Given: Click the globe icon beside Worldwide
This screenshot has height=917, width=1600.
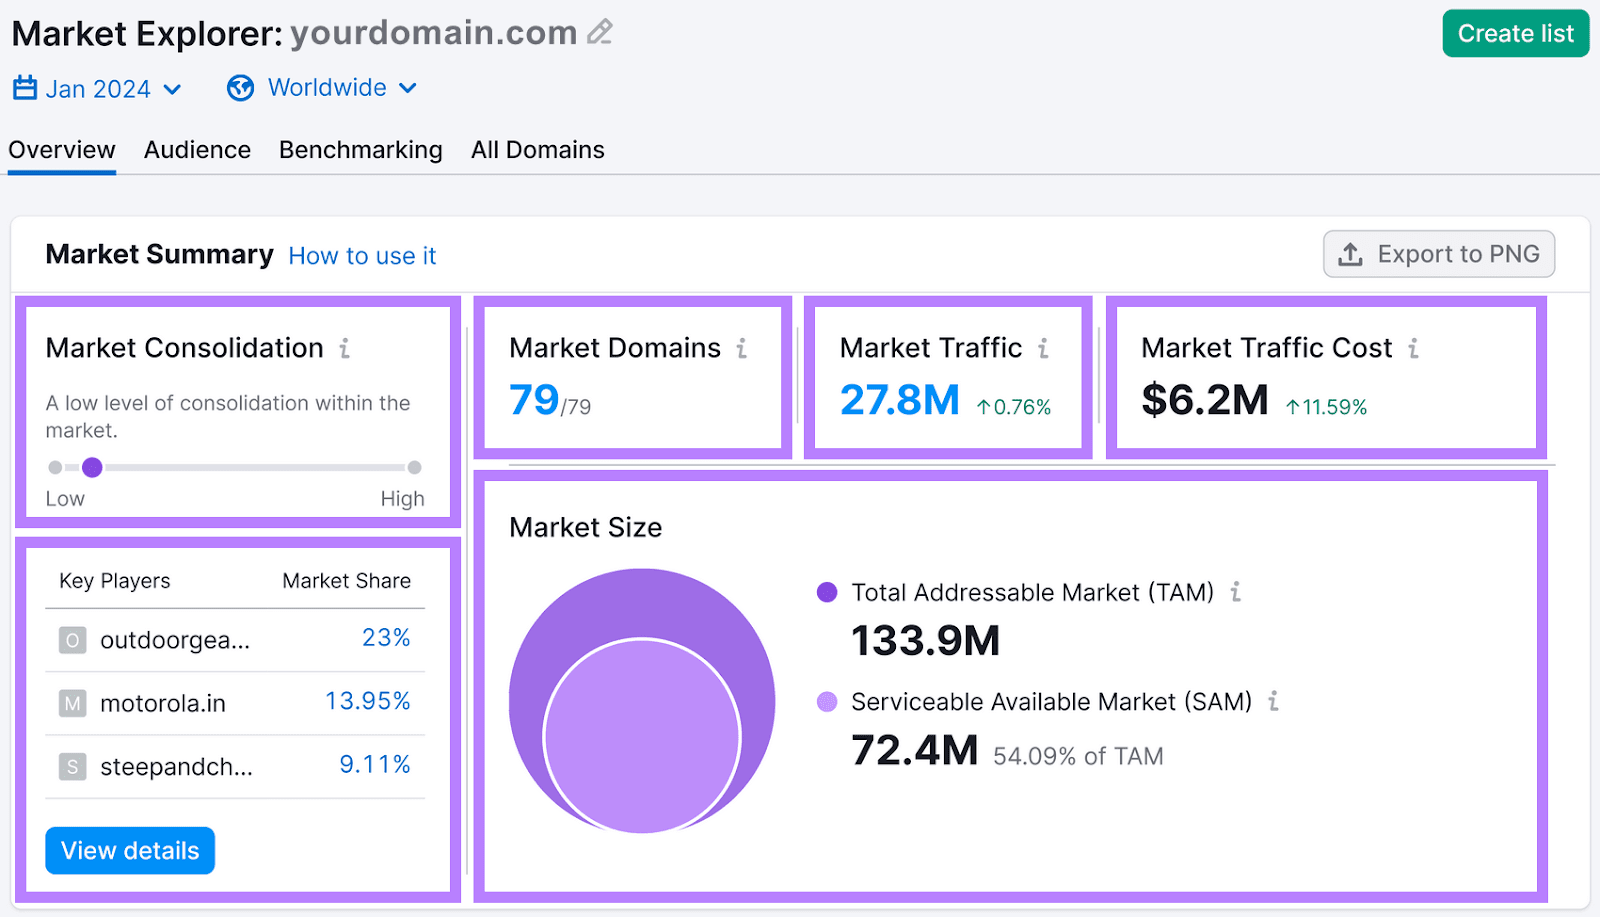Looking at the screenshot, I should click(240, 88).
